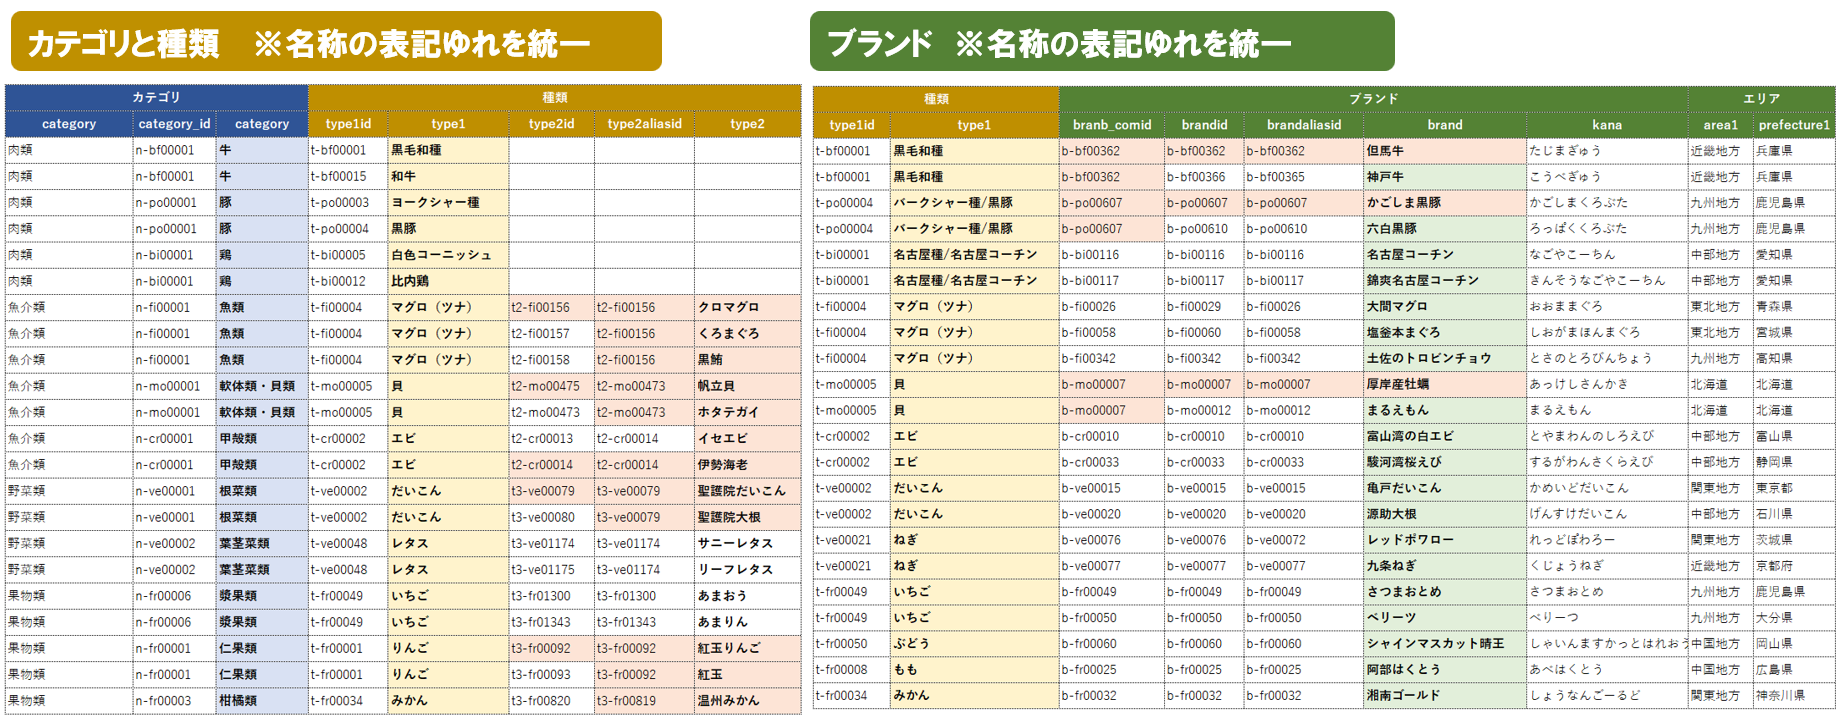Image resolution: width=1848 pixels, height=721 pixels.
Task: Select the エリア merged header cell
Action: (x=1761, y=99)
